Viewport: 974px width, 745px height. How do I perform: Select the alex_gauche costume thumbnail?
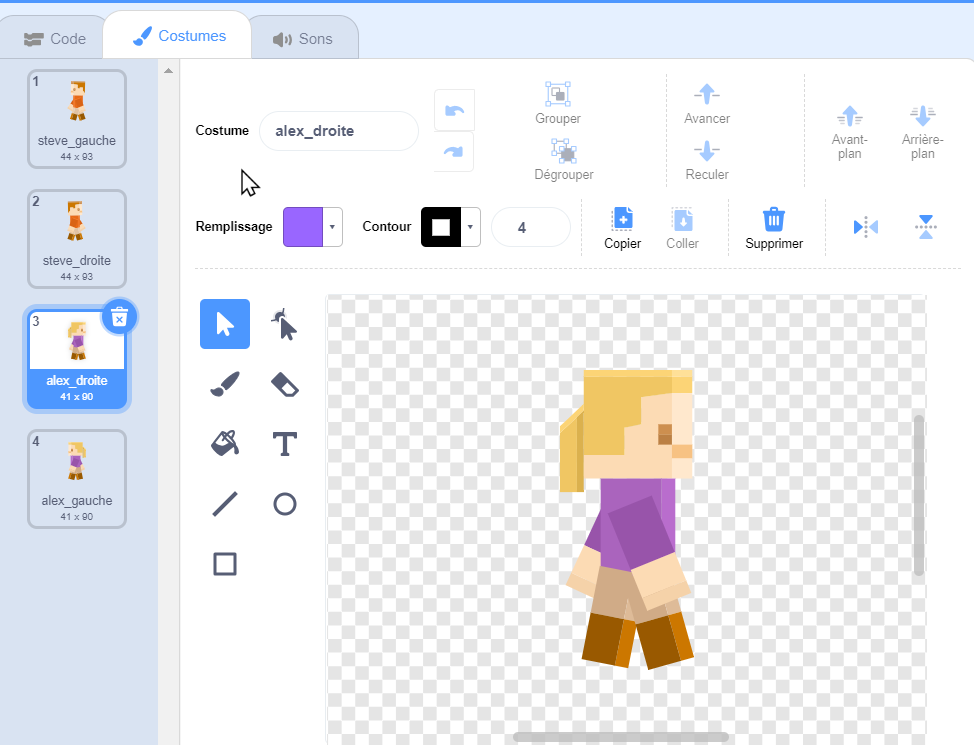[x=77, y=478]
